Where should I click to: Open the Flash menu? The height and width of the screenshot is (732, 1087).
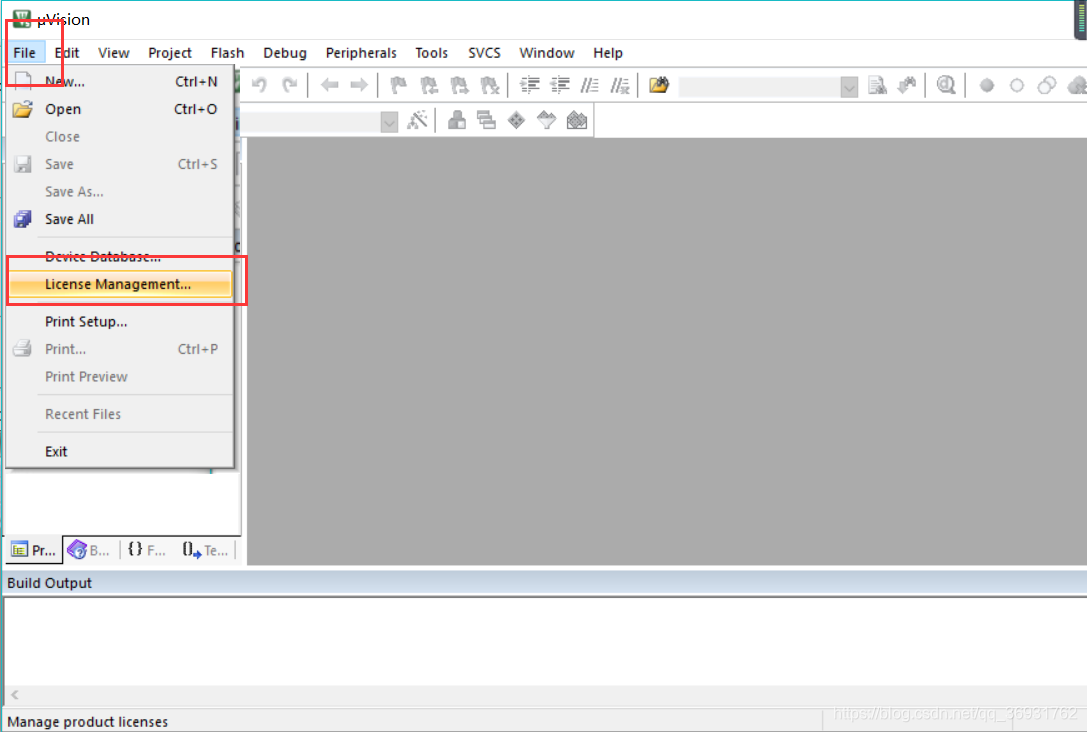(227, 53)
